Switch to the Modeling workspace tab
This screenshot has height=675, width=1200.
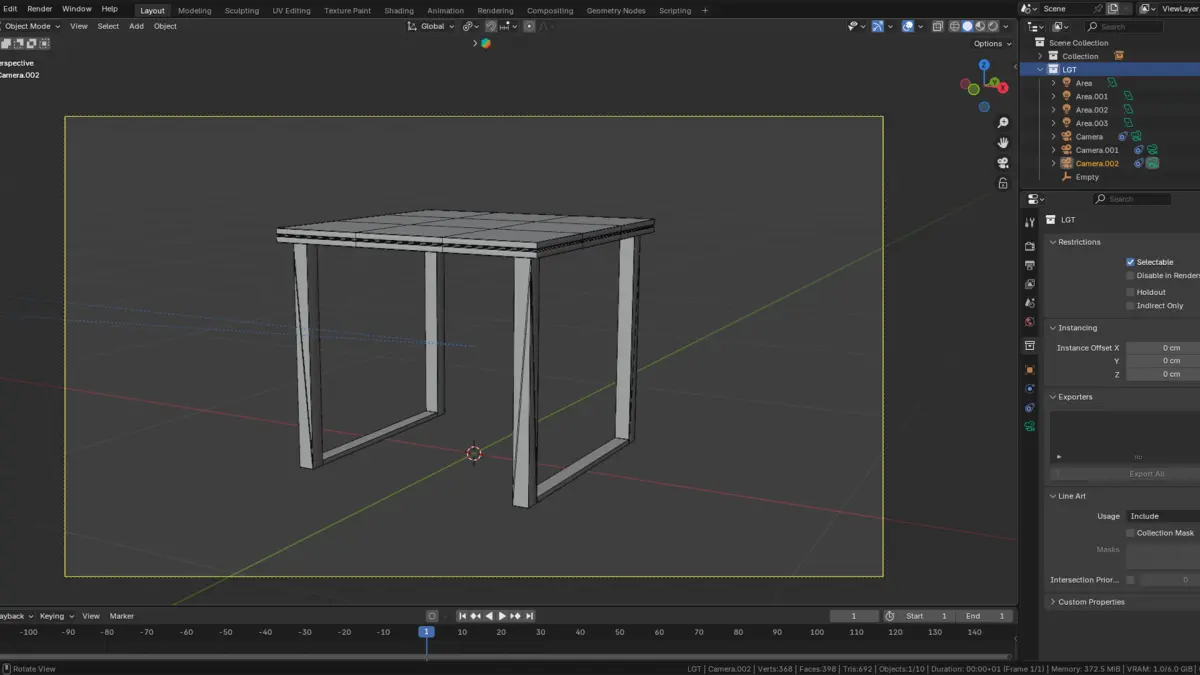195,10
